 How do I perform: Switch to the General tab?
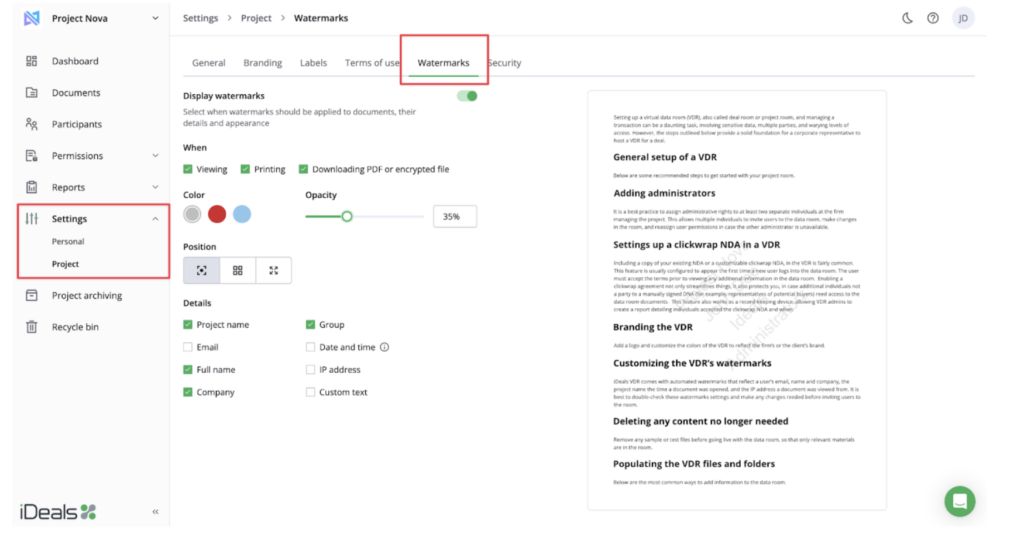coord(208,63)
